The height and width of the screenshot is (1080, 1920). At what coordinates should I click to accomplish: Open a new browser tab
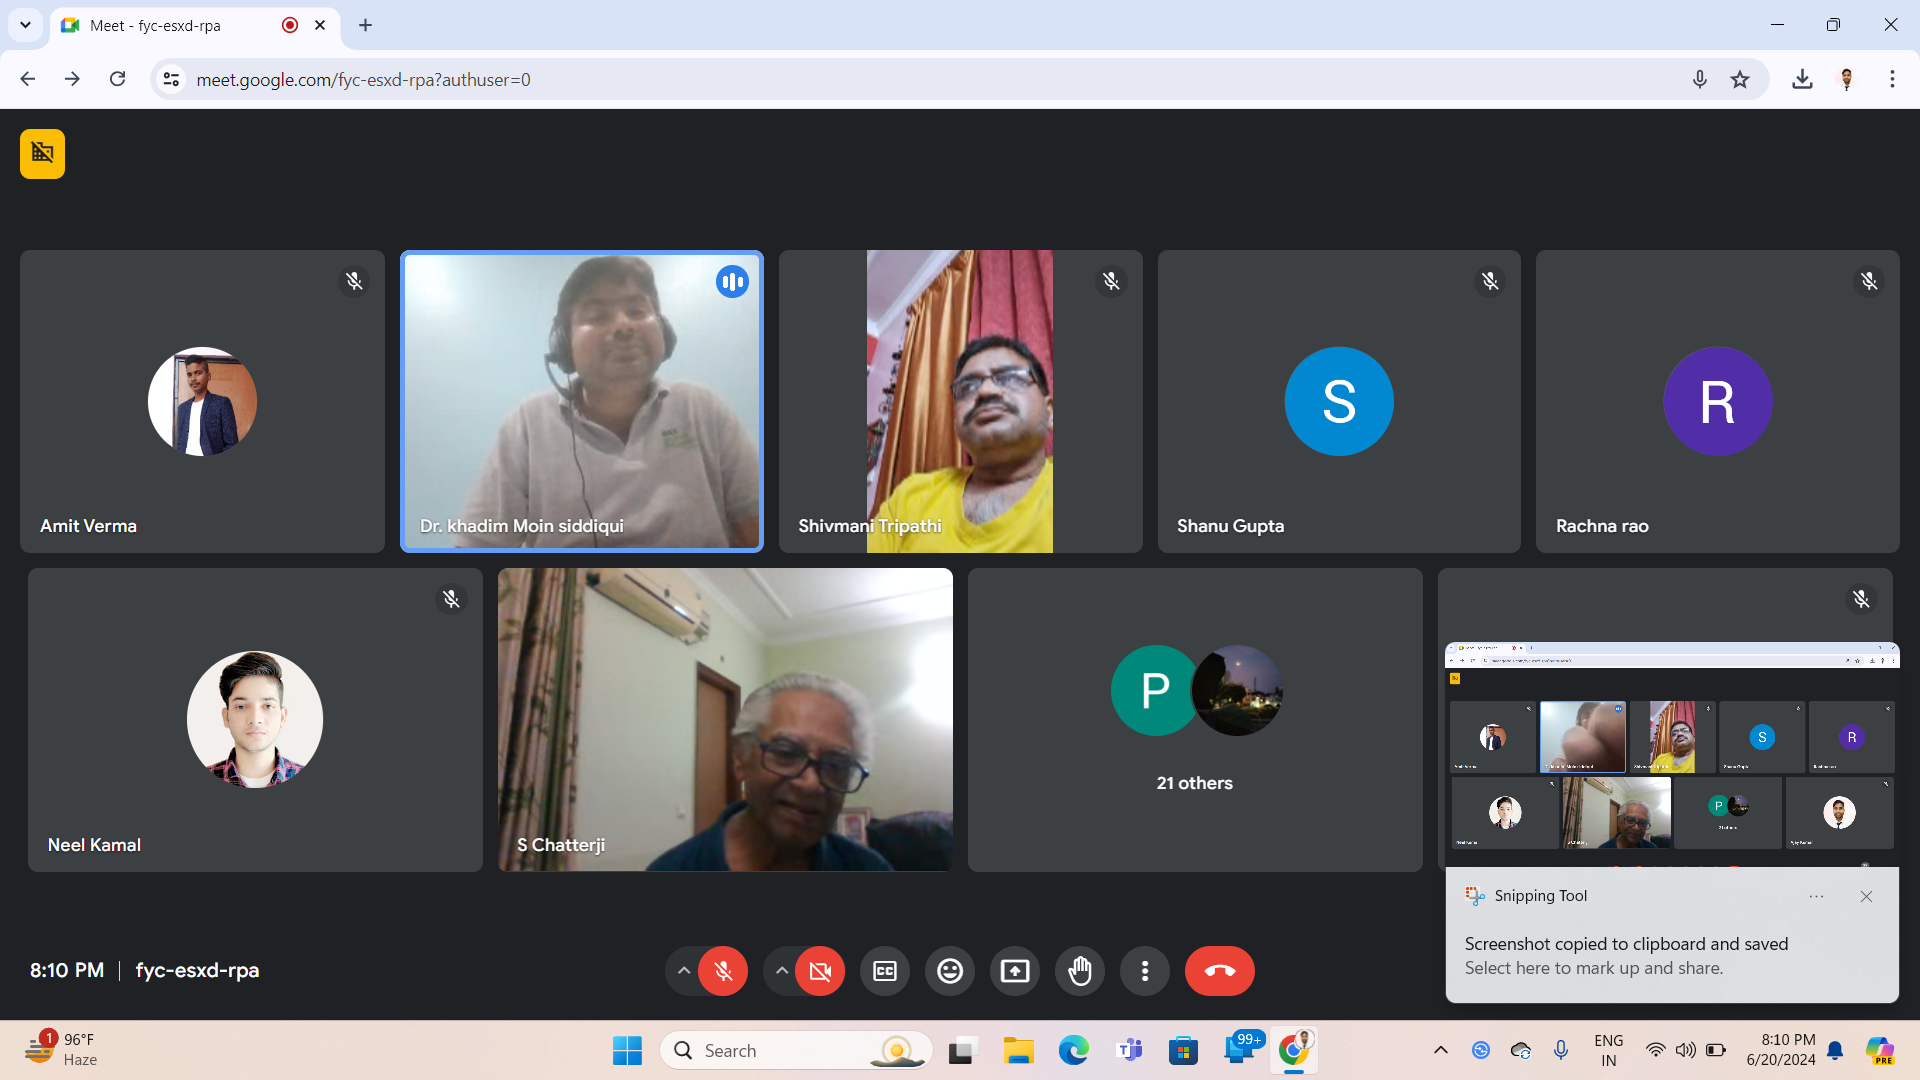click(365, 25)
